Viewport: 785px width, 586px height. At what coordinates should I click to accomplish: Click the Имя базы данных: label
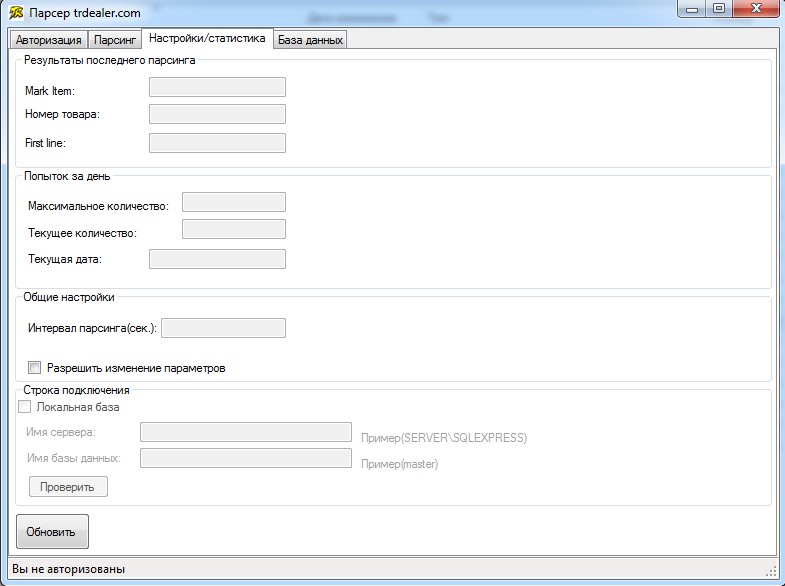coord(74,458)
